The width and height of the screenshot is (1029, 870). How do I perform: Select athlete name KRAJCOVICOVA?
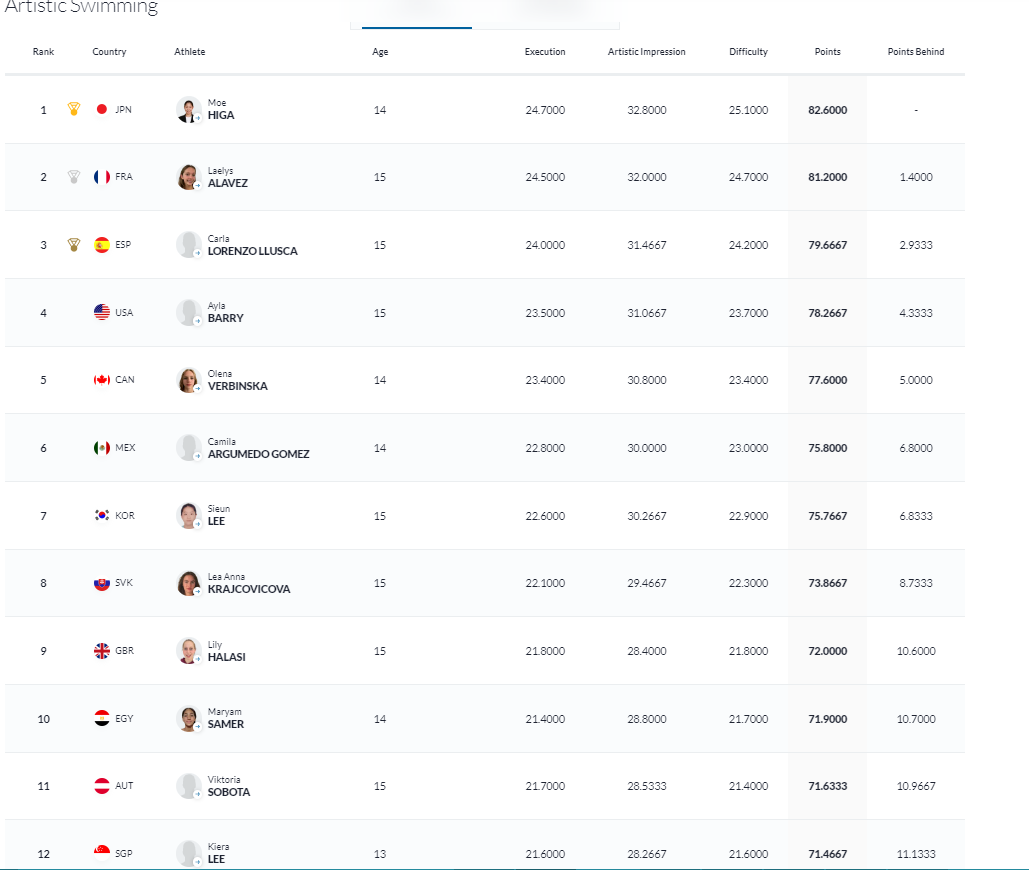coord(249,589)
